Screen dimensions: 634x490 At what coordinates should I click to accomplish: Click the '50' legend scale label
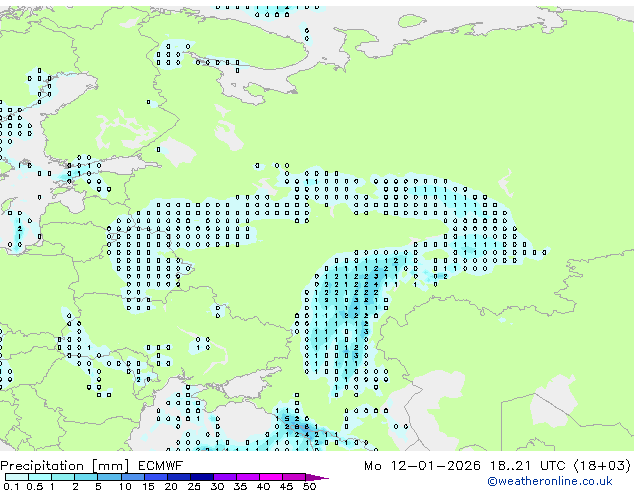pos(309,486)
